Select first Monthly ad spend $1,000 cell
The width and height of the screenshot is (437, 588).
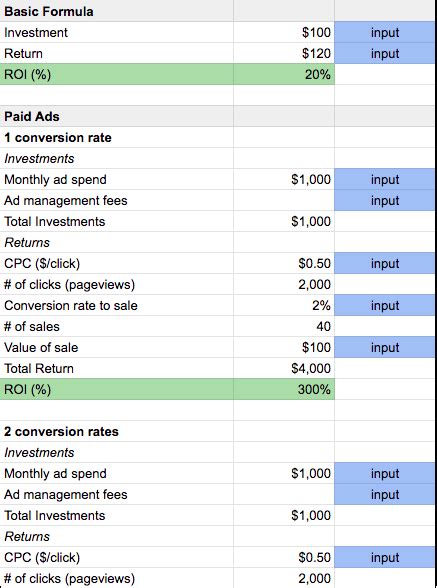click(x=284, y=179)
